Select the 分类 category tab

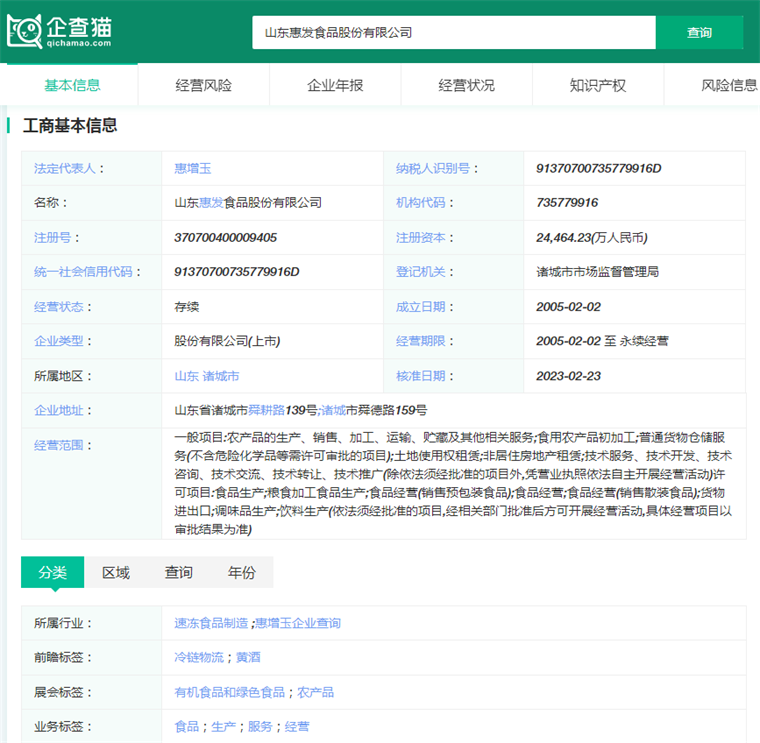[x=52, y=572]
